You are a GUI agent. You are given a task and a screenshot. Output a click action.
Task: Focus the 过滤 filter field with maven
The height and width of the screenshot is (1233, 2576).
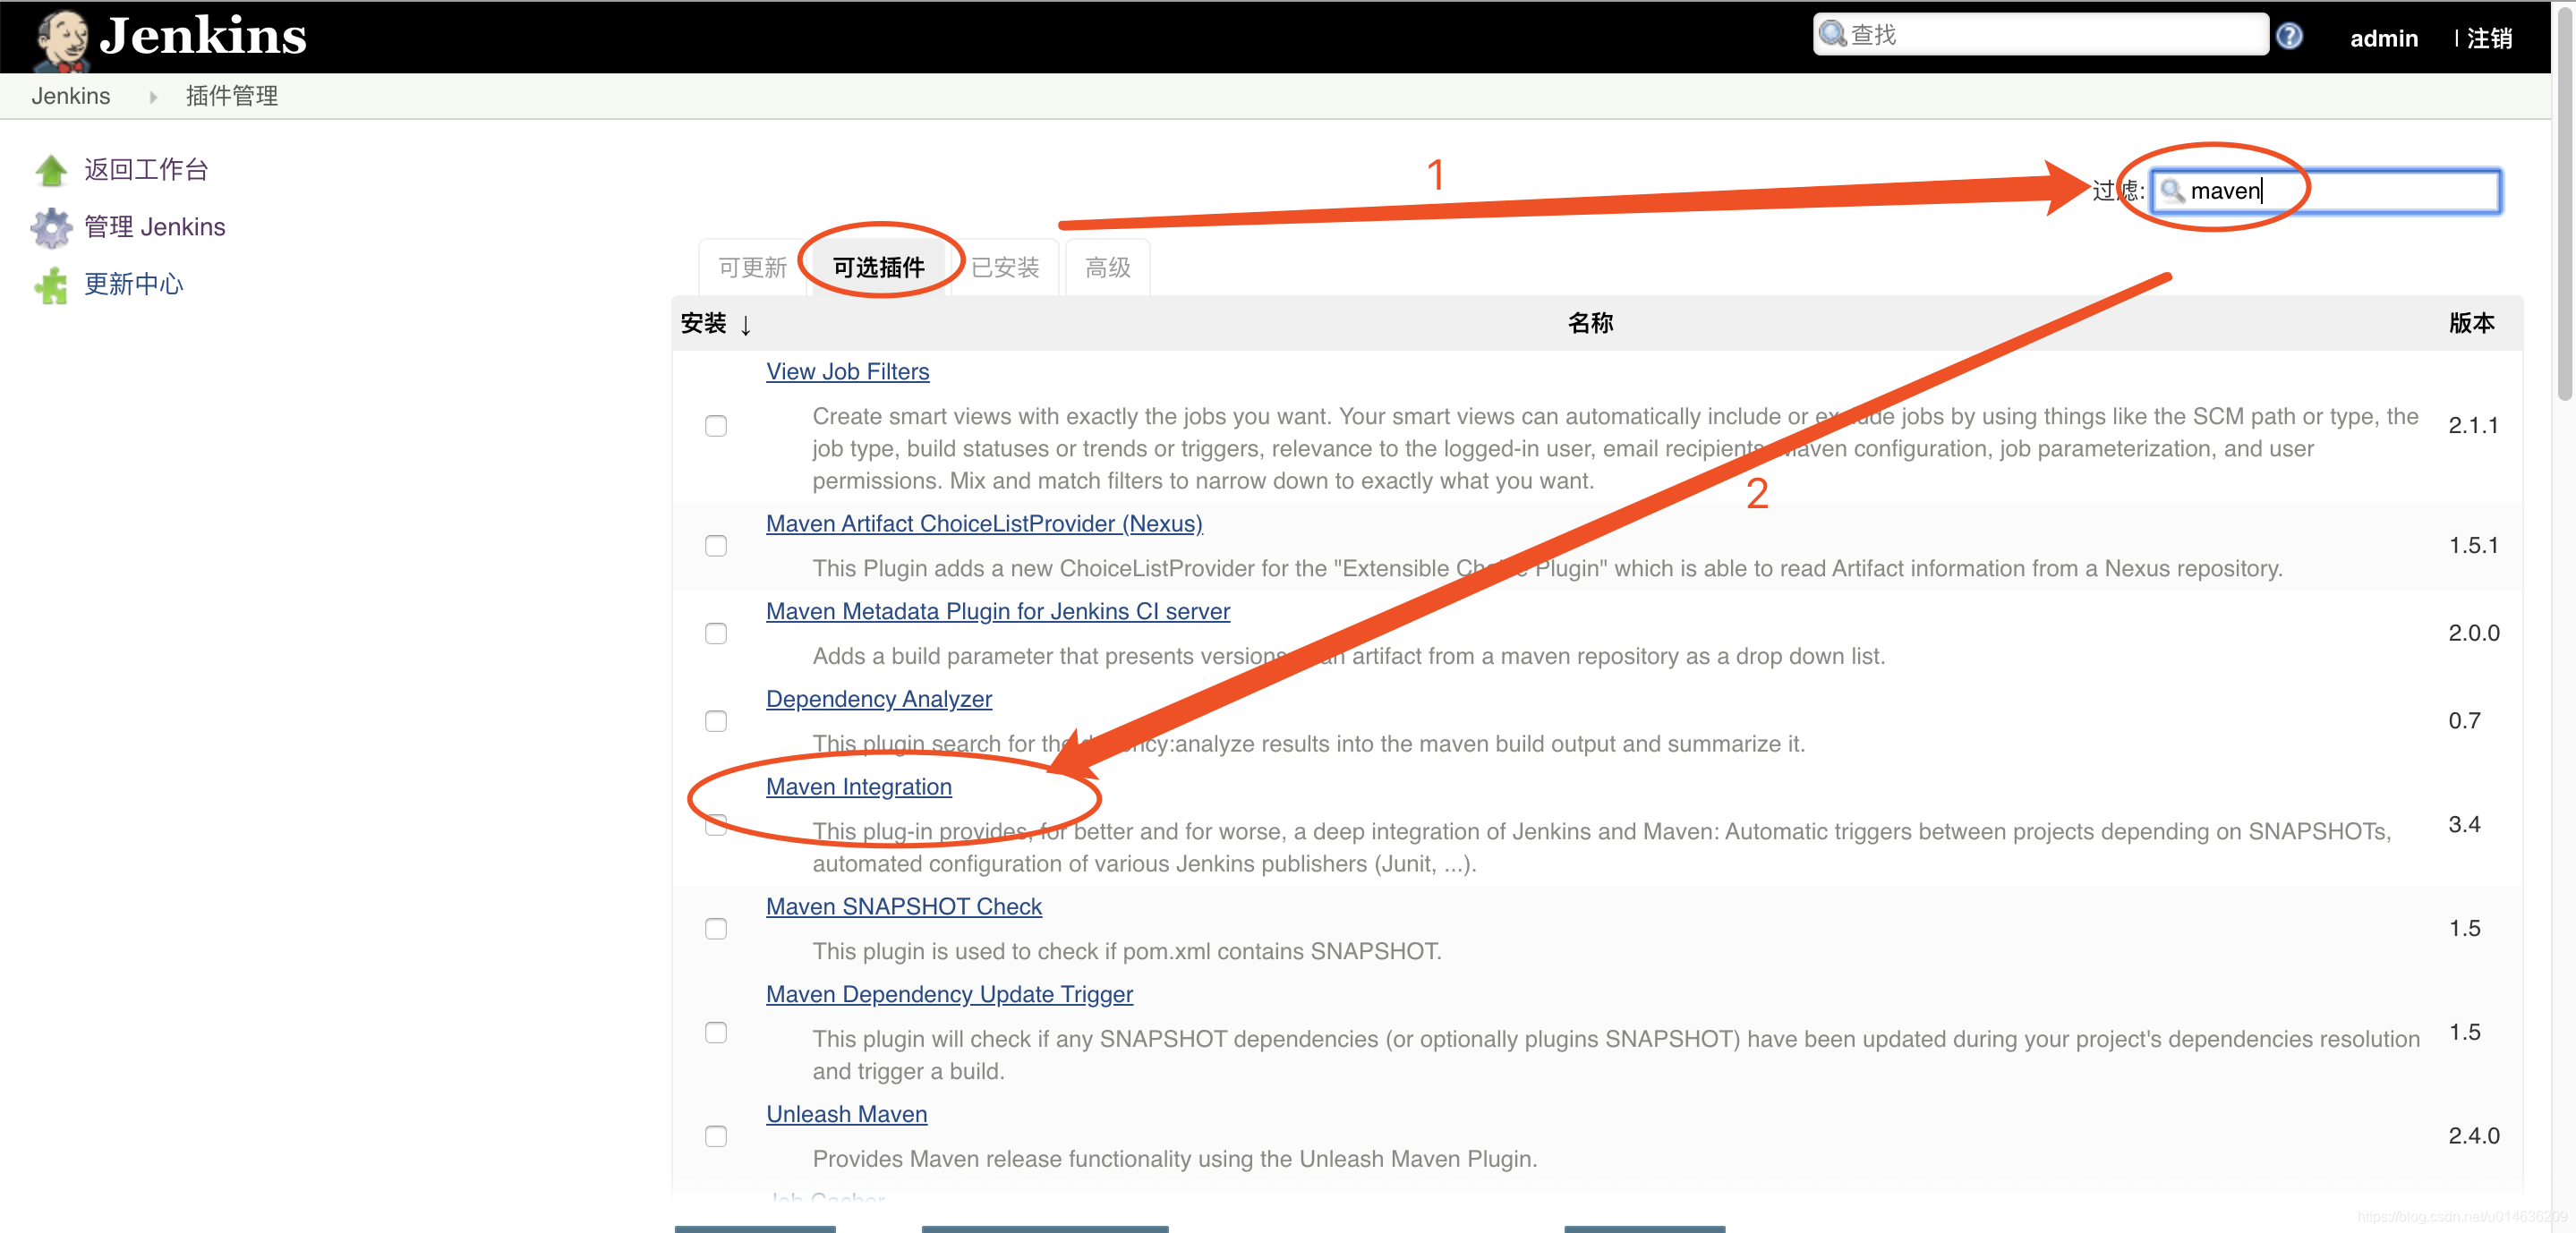click(x=2326, y=191)
